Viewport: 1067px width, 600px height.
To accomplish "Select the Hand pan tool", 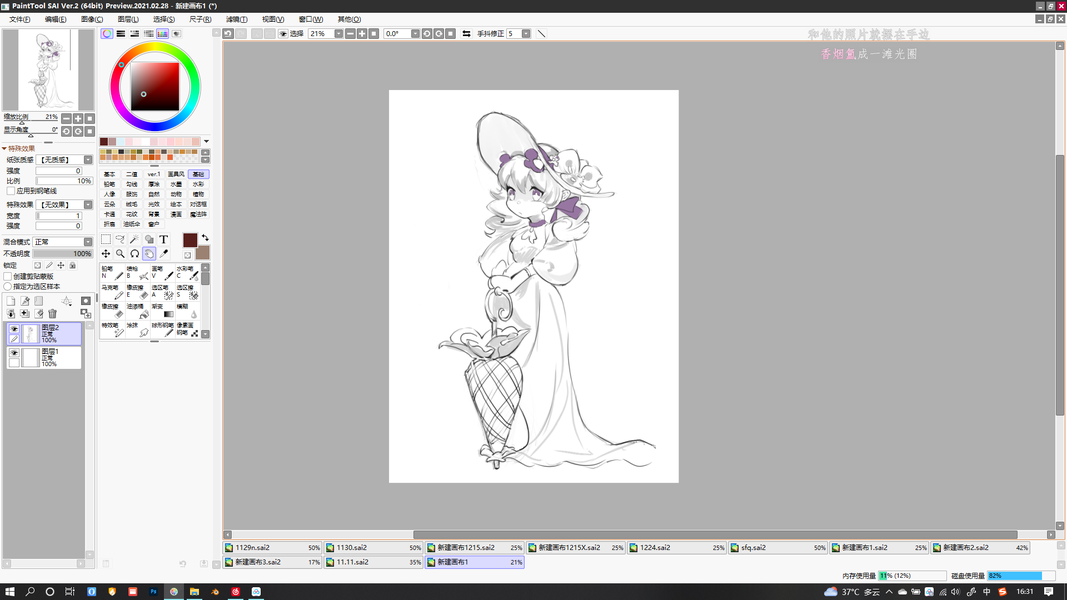I will (x=149, y=254).
